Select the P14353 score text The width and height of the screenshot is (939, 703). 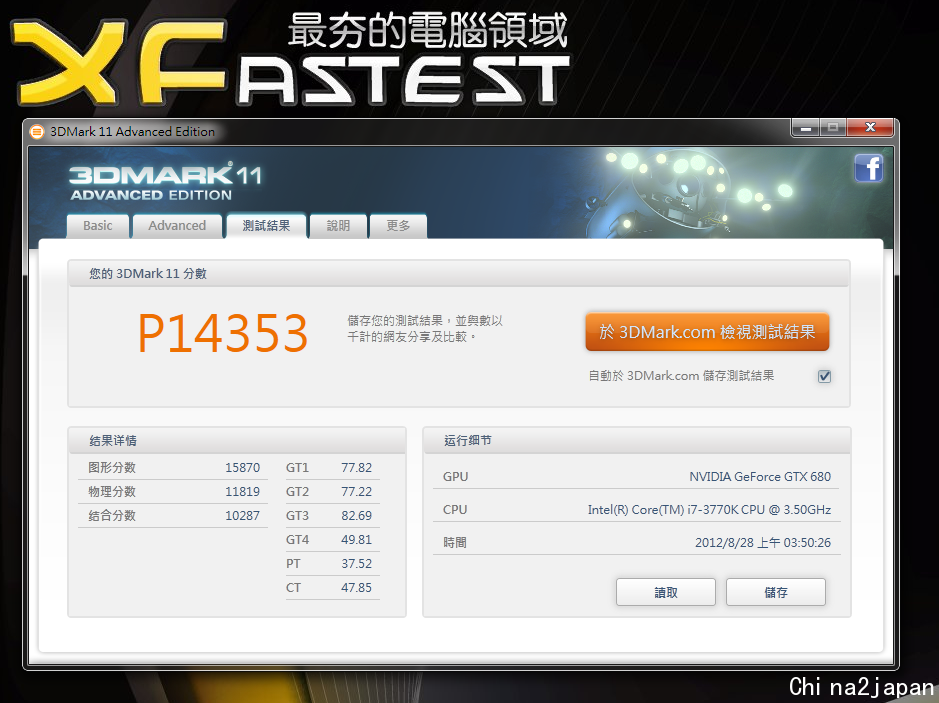pos(223,333)
